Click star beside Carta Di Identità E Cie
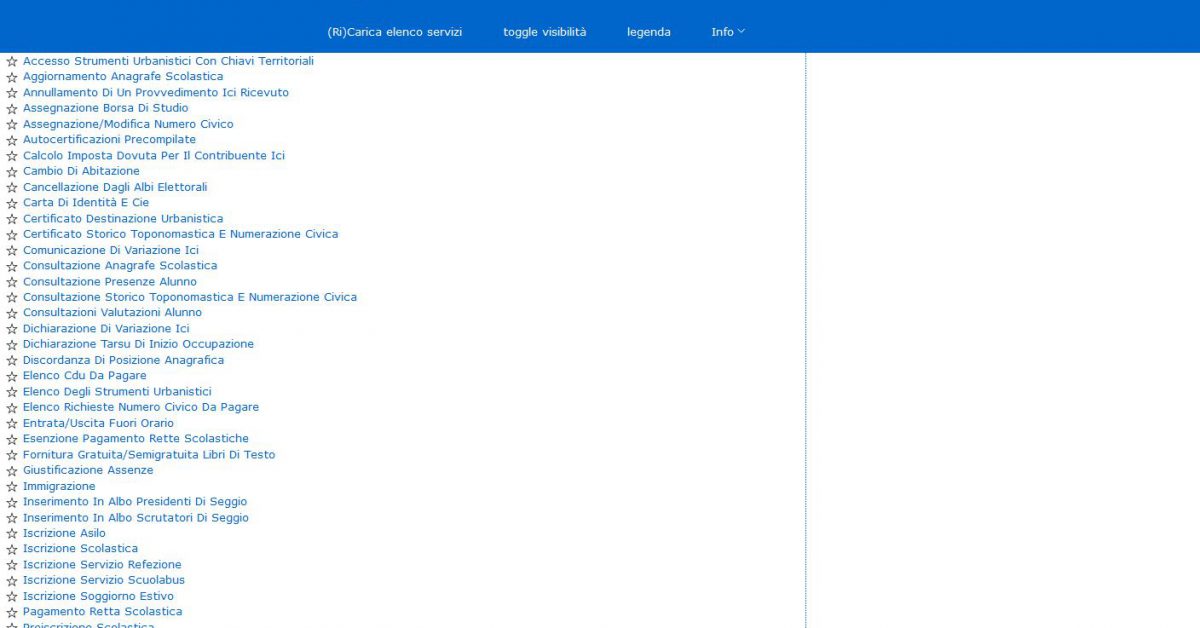 click(12, 203)
